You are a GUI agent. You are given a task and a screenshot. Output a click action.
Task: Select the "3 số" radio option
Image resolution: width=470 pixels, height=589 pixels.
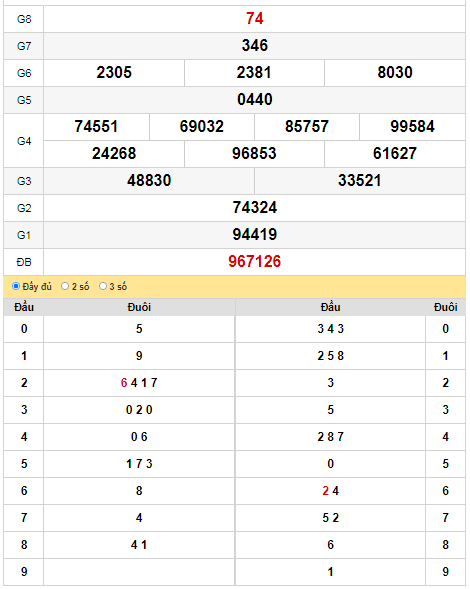pyautogui.click(x=103, y=286)
